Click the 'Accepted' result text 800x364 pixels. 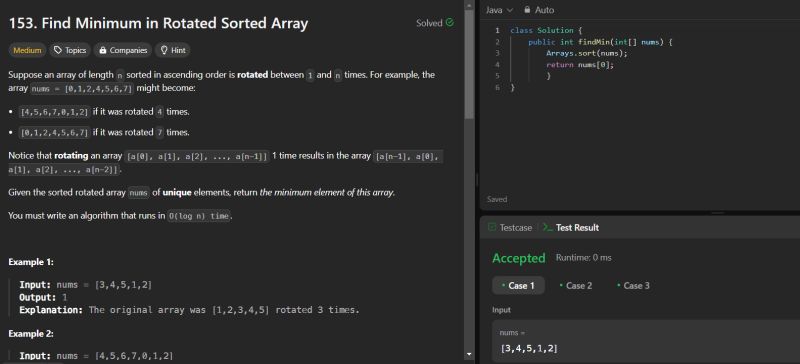pos(519,258)
